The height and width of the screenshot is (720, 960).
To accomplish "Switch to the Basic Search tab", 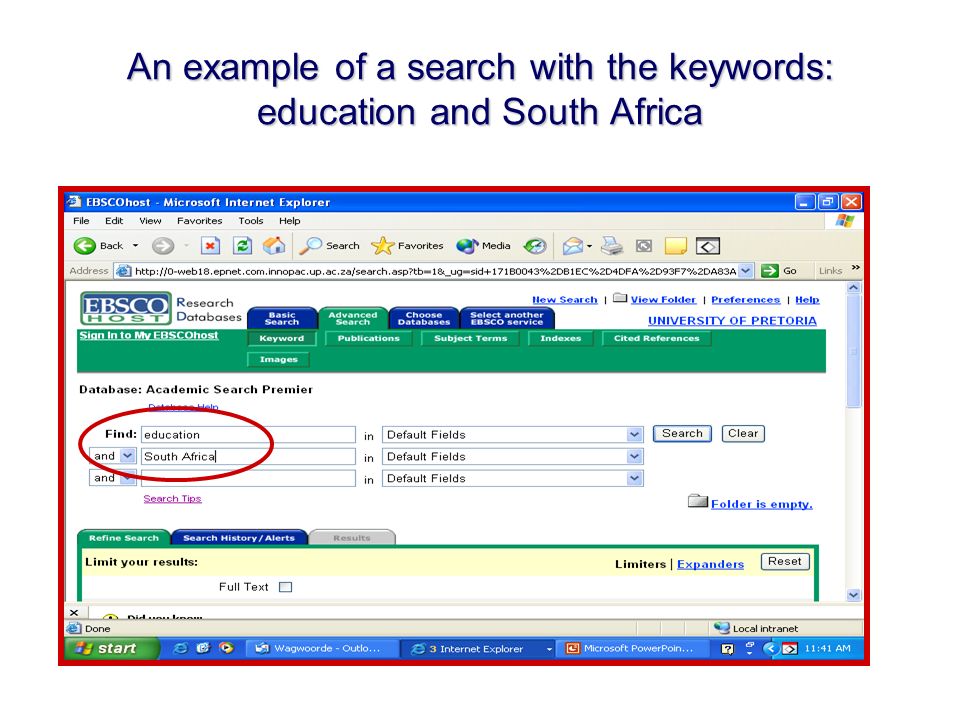I will pyautogui.click(x=282, y=318).
